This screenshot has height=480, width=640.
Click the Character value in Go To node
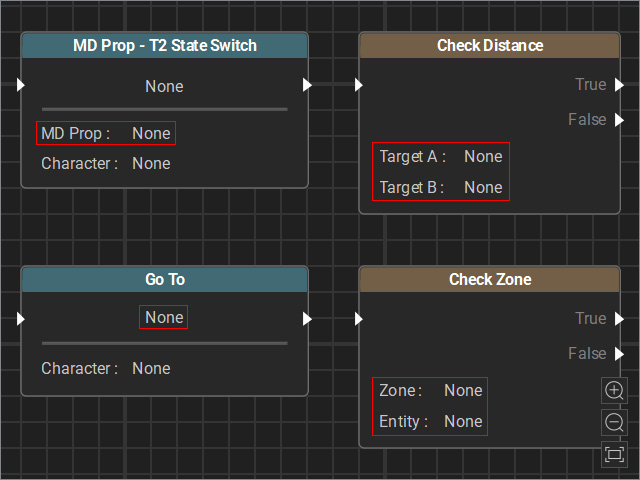point(151,369)
